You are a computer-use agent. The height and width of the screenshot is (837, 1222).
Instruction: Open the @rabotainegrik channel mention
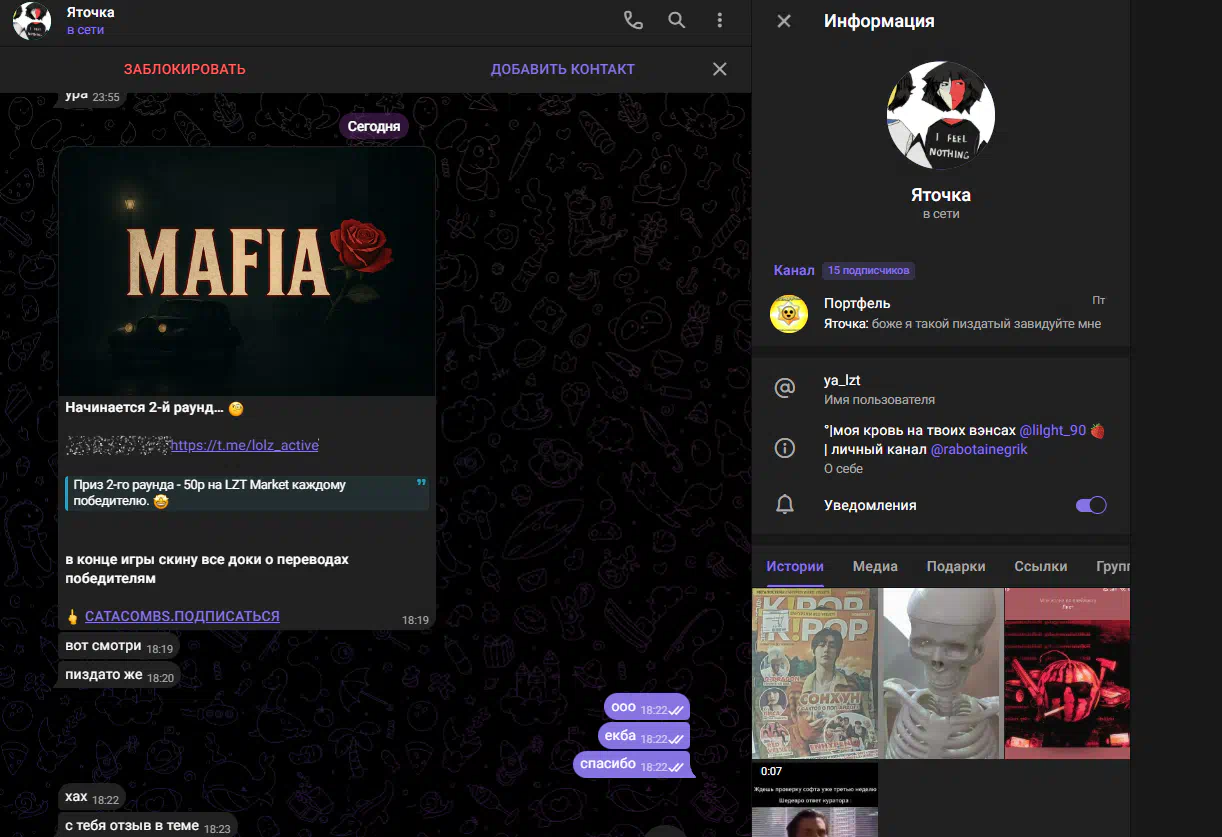click(980, 449)
